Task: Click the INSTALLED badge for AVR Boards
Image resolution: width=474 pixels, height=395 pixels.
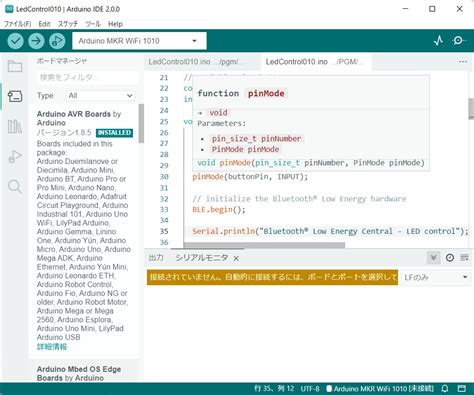Action: pyautogui.click(x=114, y=133)
